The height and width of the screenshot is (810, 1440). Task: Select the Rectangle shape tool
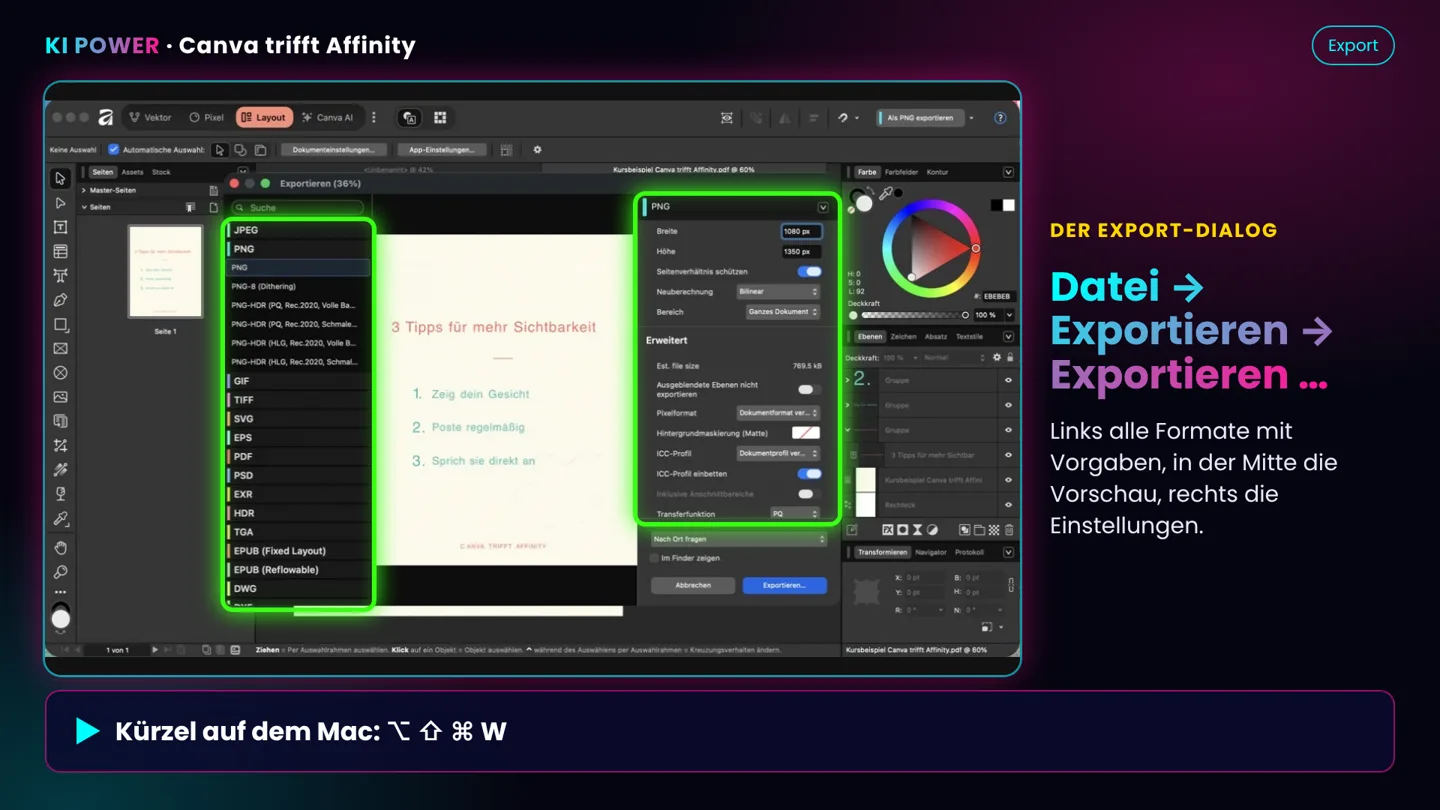coord(61,324)
